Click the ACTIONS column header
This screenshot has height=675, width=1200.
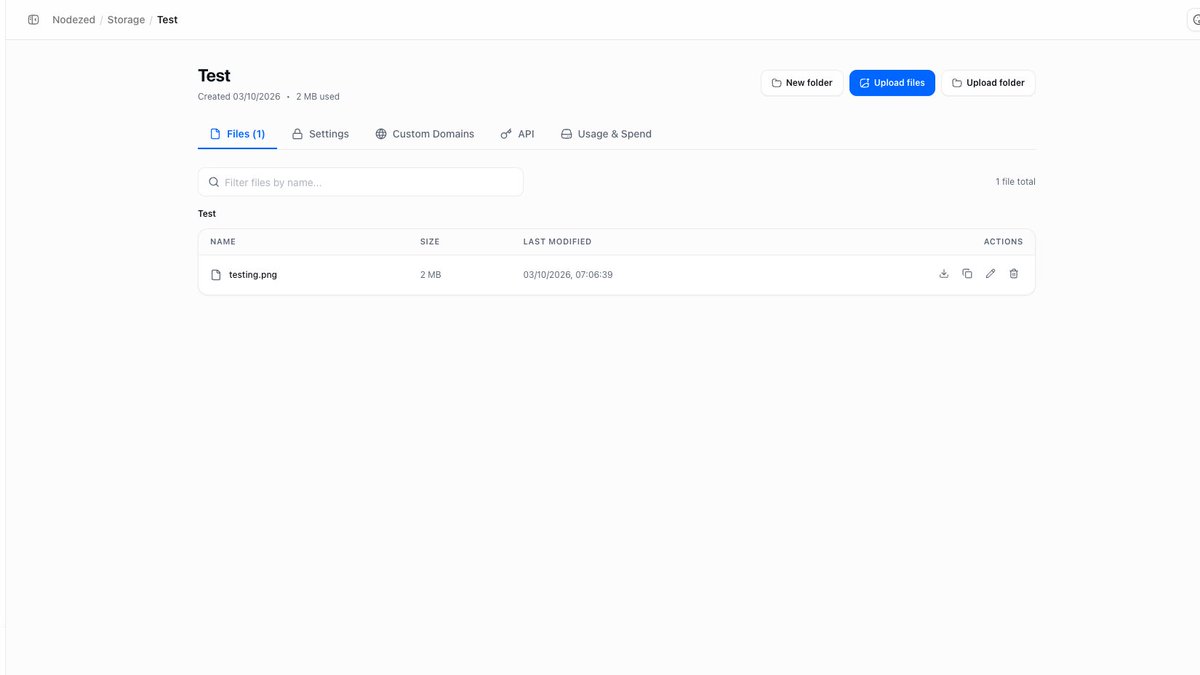click(x=1003, y=242)
